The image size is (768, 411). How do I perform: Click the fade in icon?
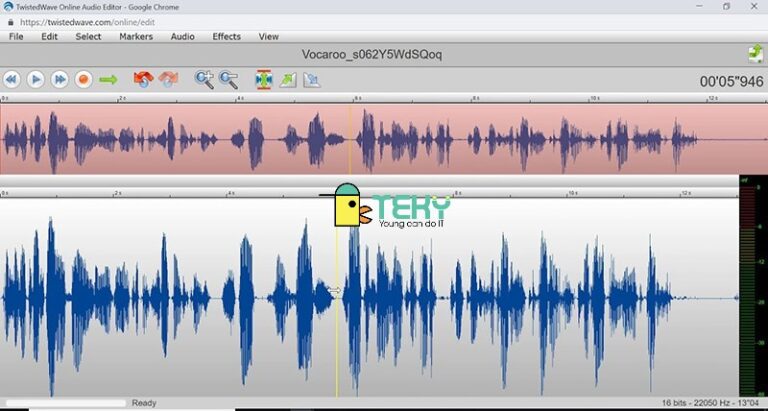click(x=288, y=79)
